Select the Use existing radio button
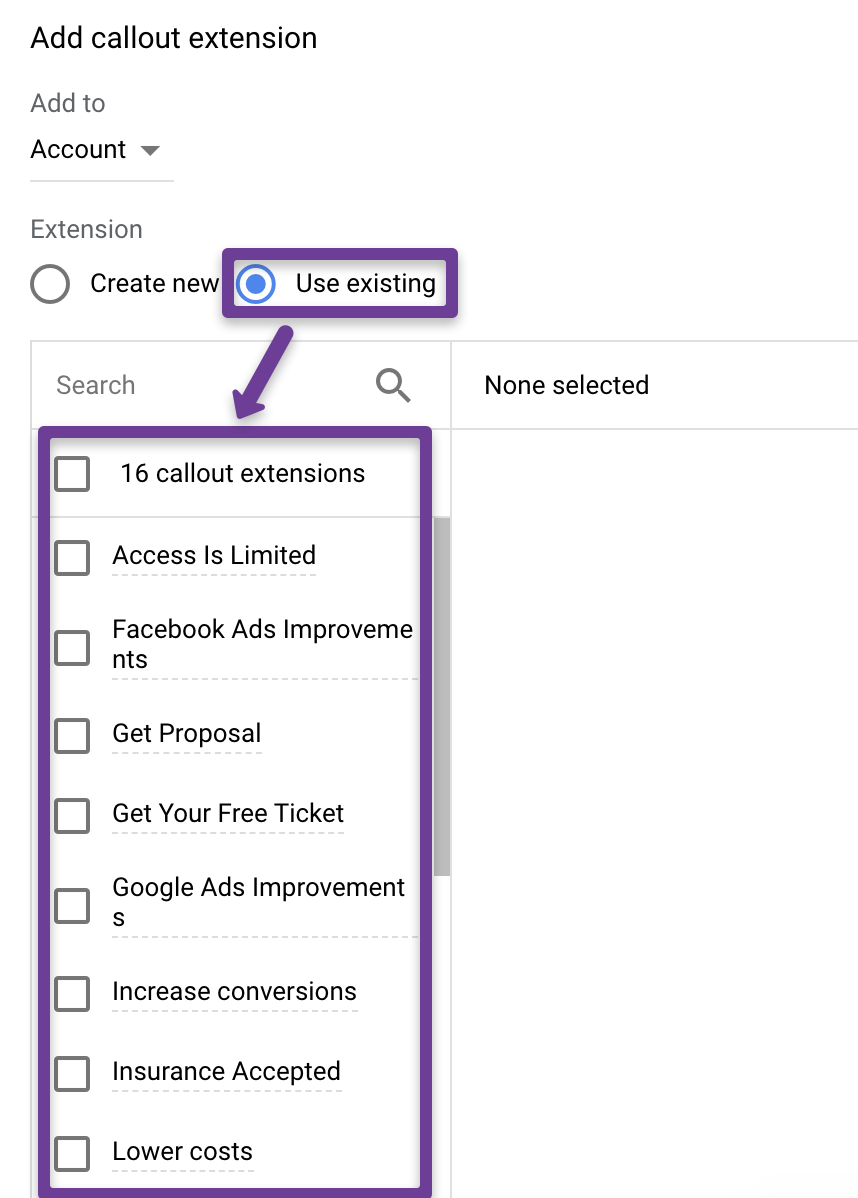858x1198 pixels. [256, 284]
